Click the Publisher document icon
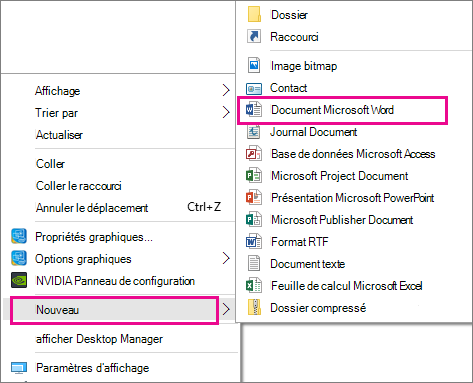 254,220
